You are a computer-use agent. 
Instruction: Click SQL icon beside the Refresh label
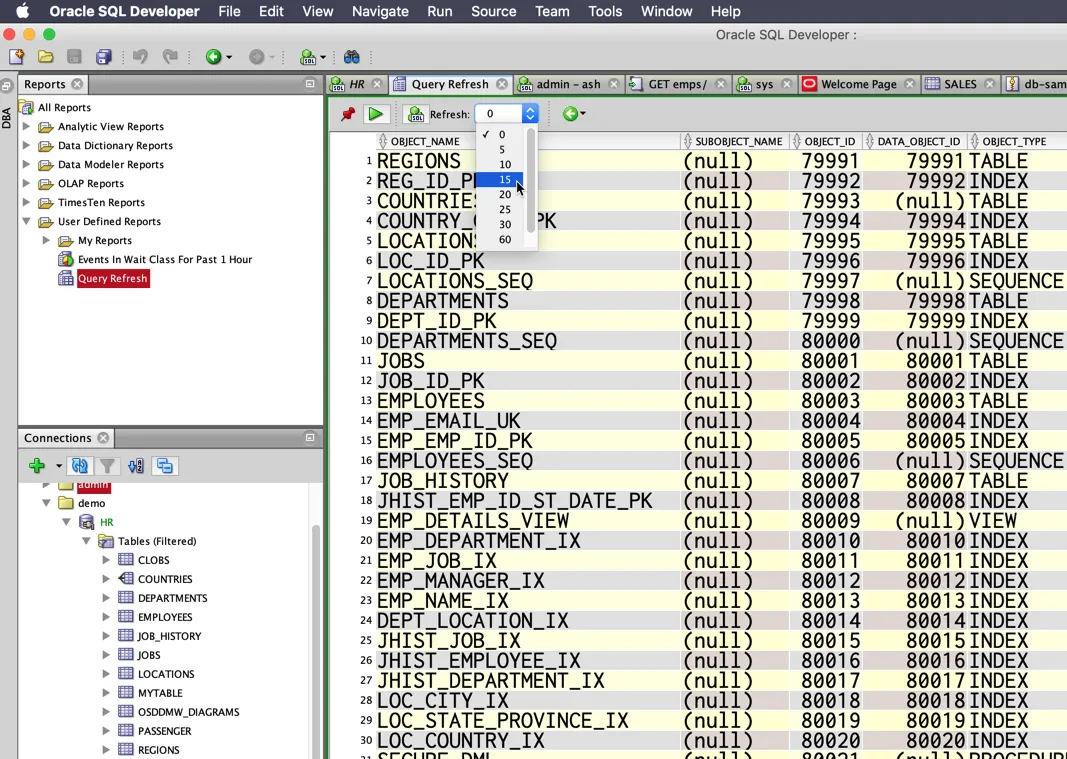coord(415,114)
